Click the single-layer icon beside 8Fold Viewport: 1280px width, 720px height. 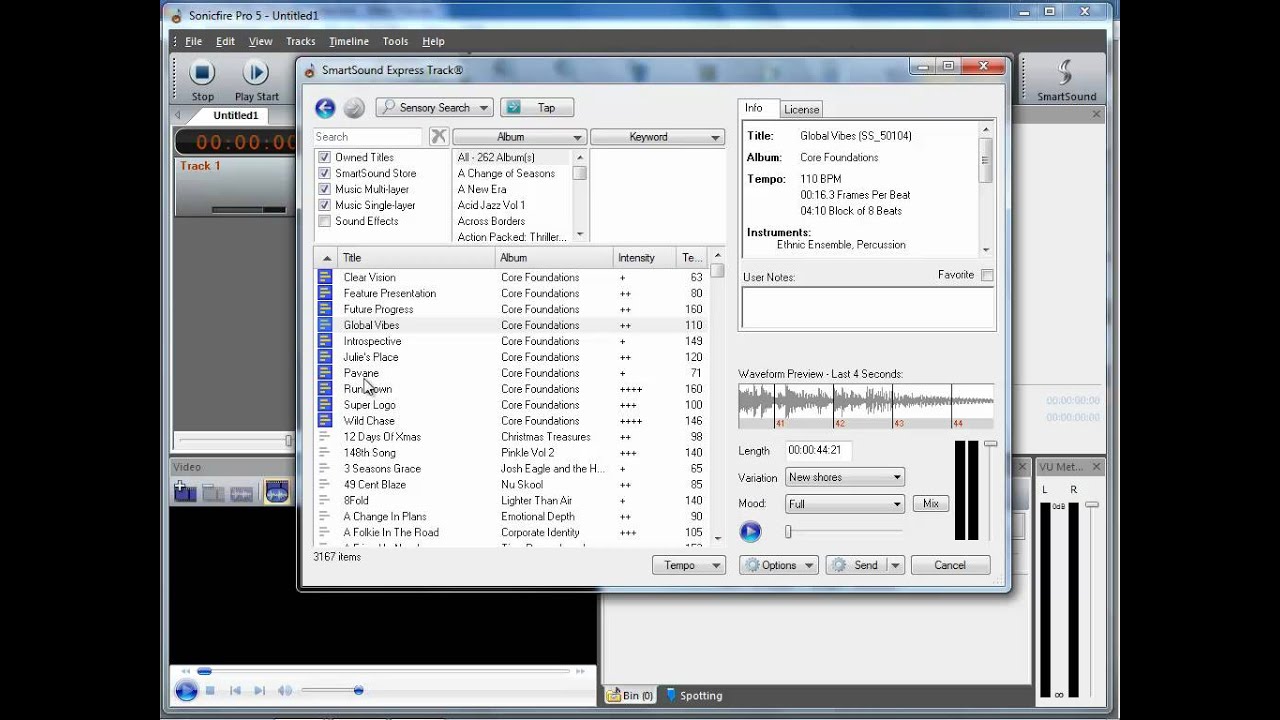(324, 501)
